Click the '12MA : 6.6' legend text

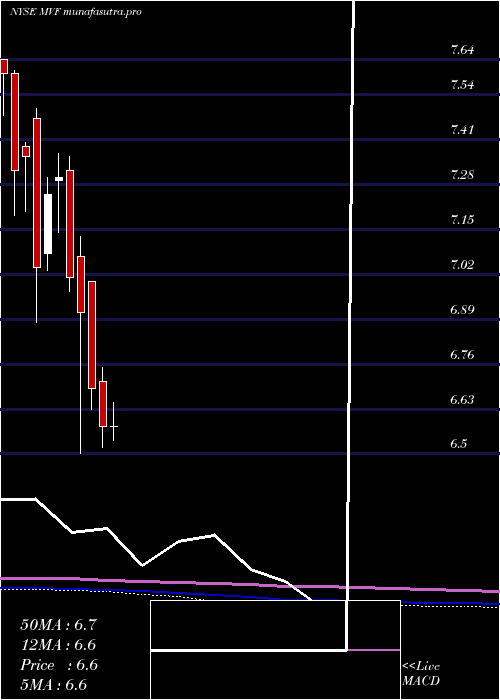click(58, 645)
